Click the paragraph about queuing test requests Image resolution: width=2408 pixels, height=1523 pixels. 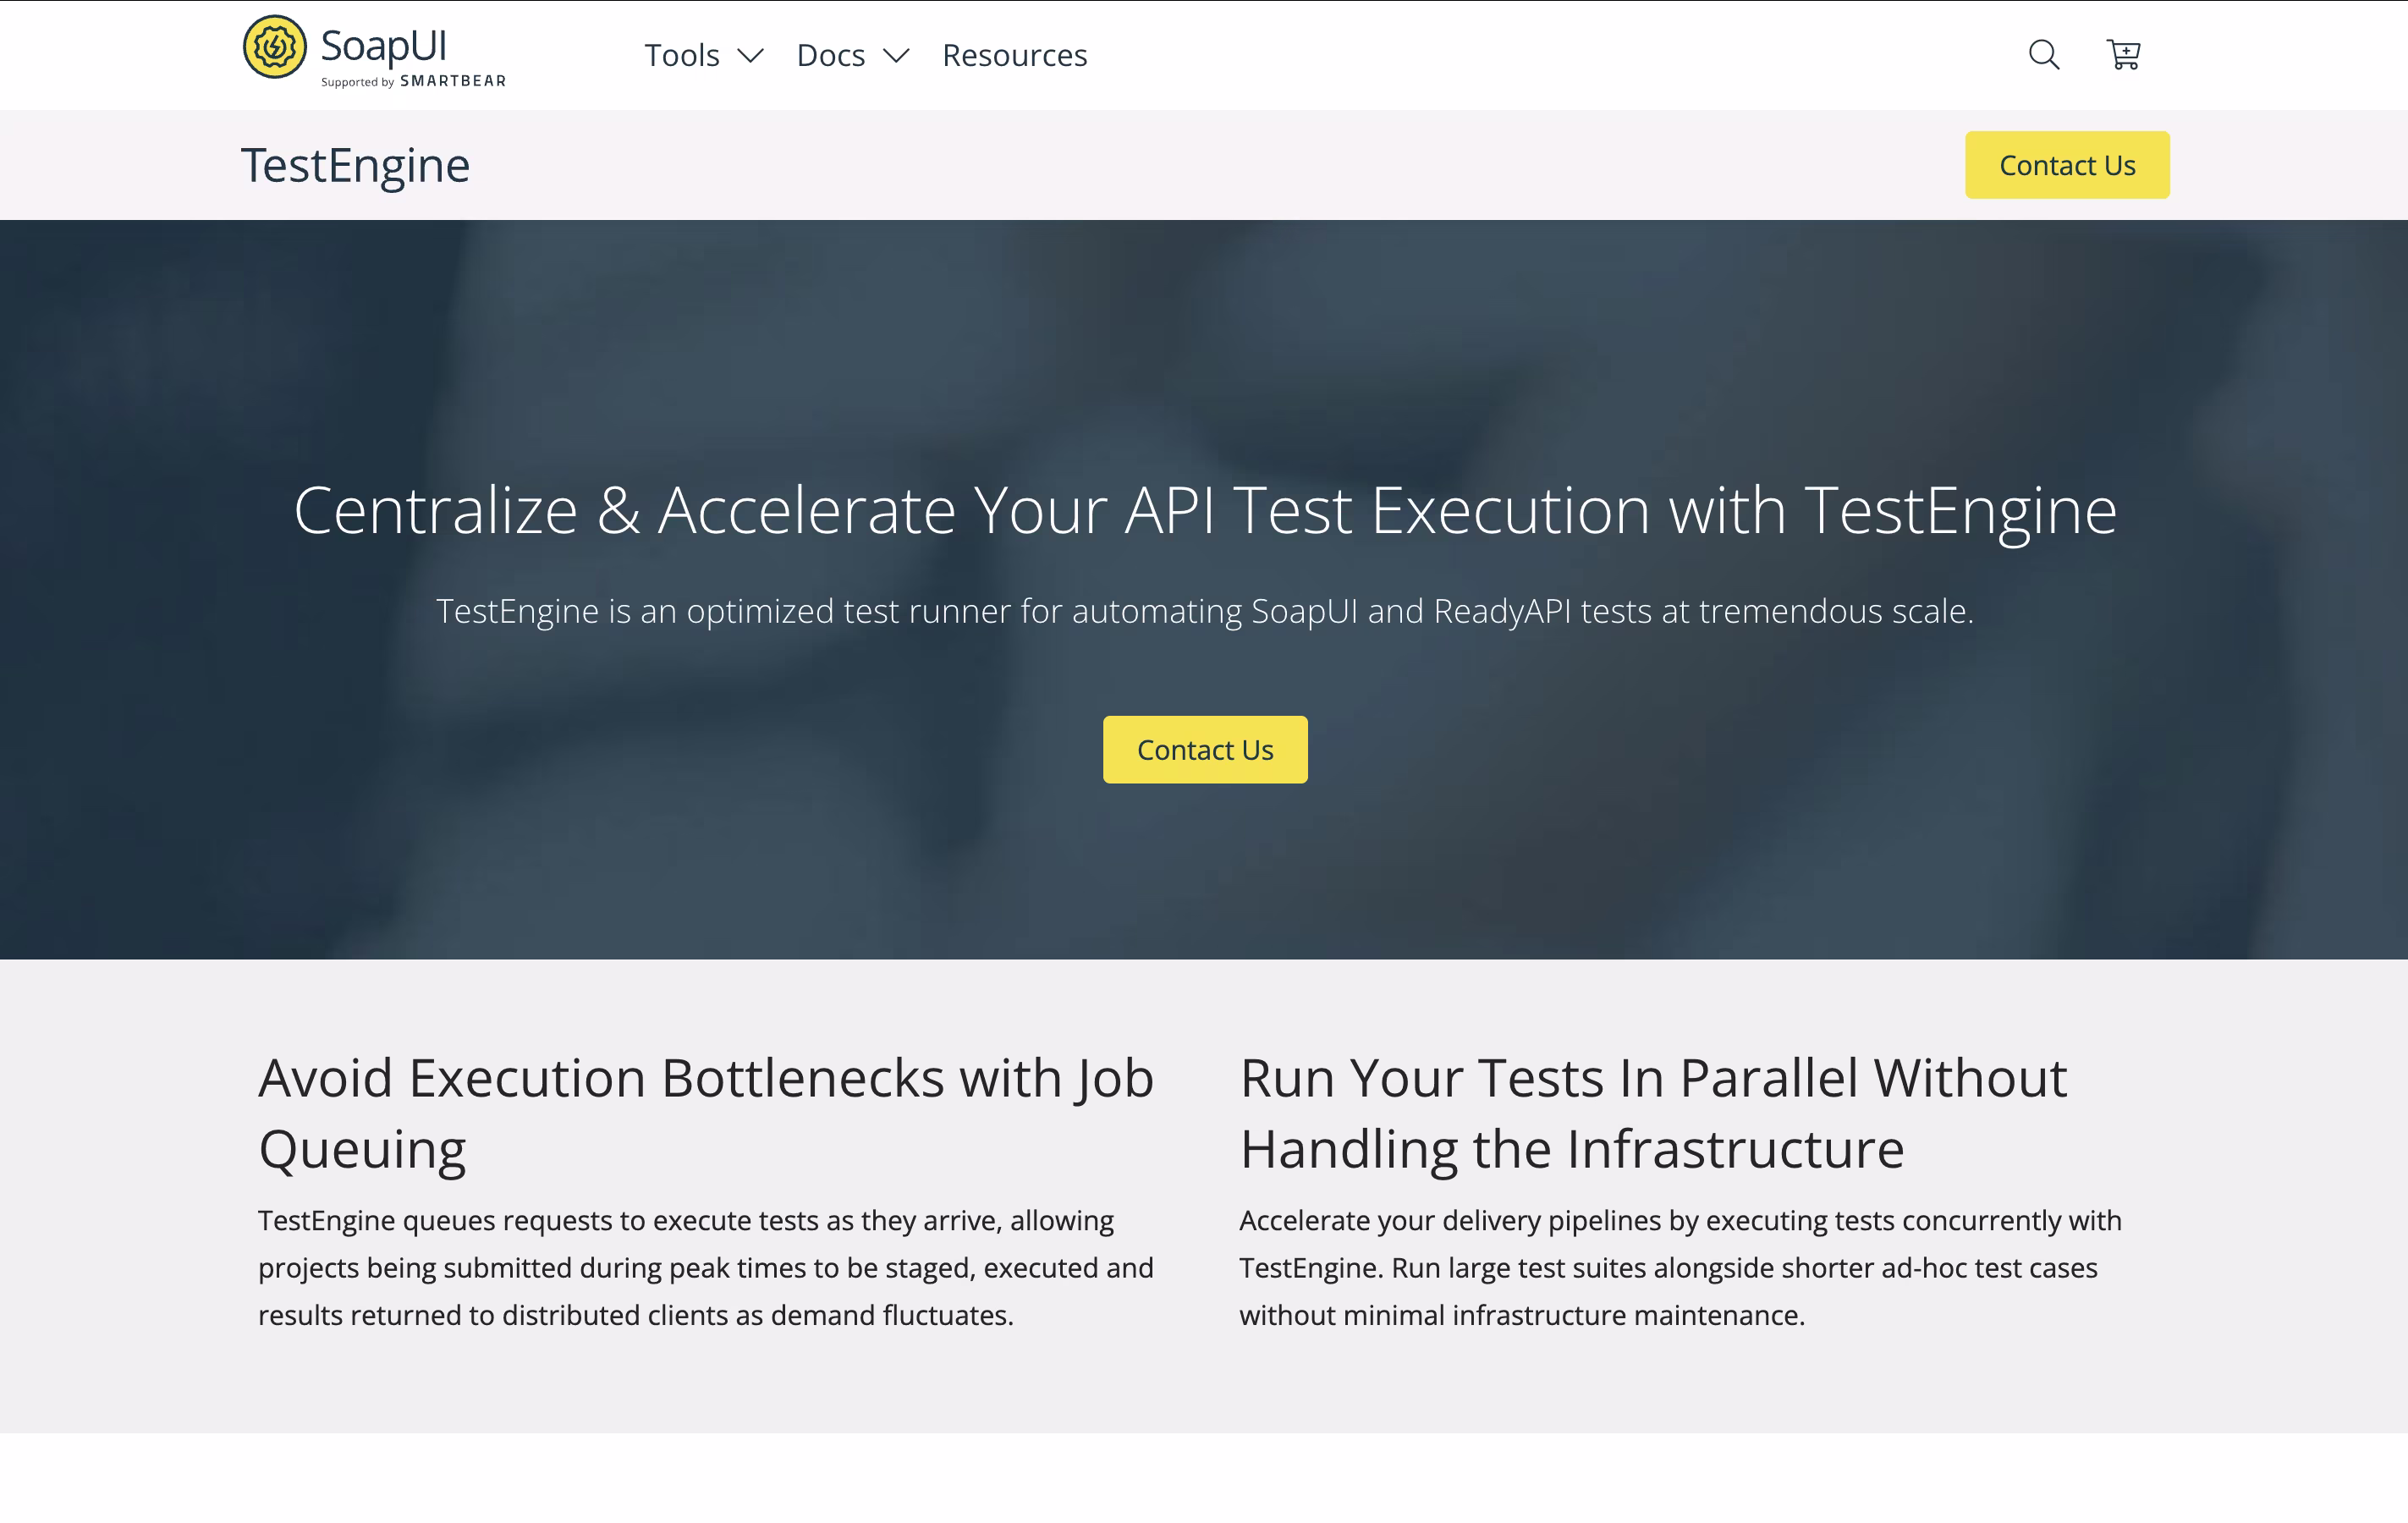click(x=705, y=1267)
